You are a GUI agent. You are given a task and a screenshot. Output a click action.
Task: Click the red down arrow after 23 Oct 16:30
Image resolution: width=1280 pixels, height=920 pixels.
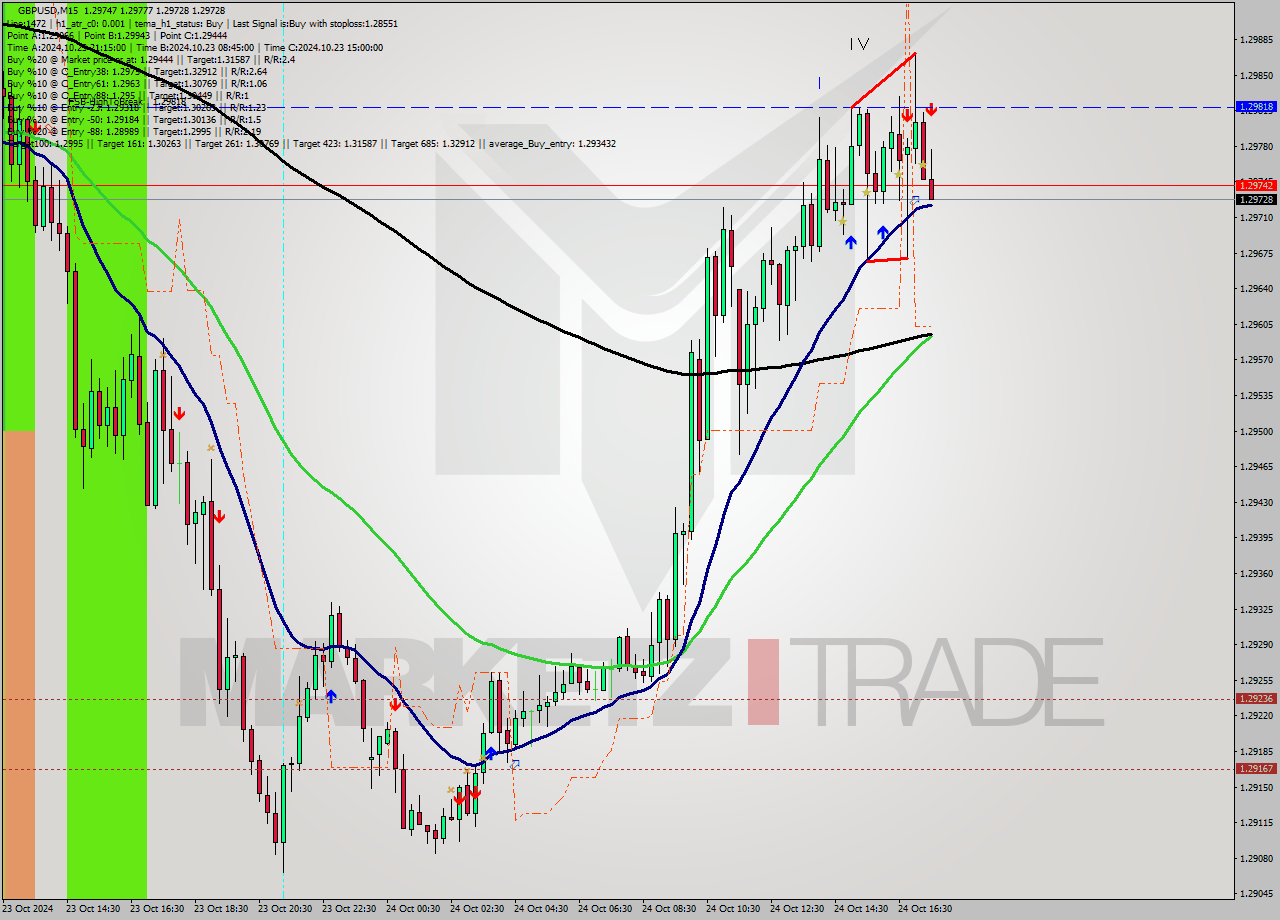pos(179,413)
